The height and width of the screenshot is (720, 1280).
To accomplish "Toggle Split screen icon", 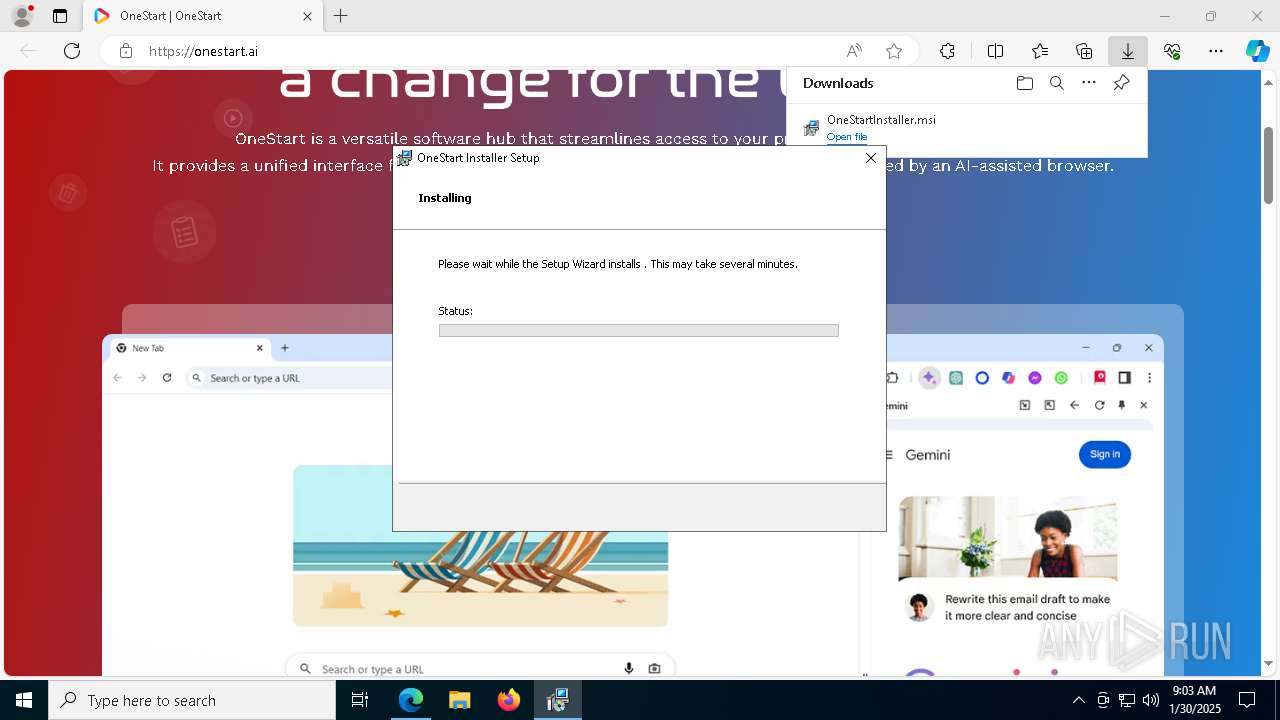I will point(995,51).
